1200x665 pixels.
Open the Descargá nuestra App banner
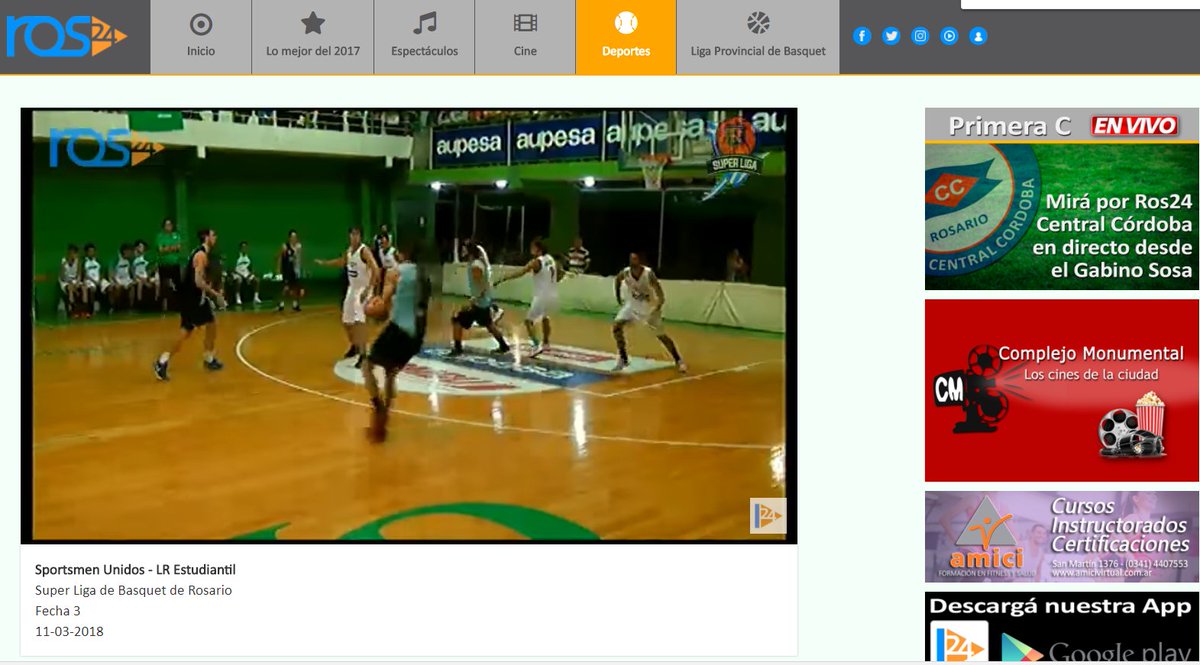point(1062,627)
